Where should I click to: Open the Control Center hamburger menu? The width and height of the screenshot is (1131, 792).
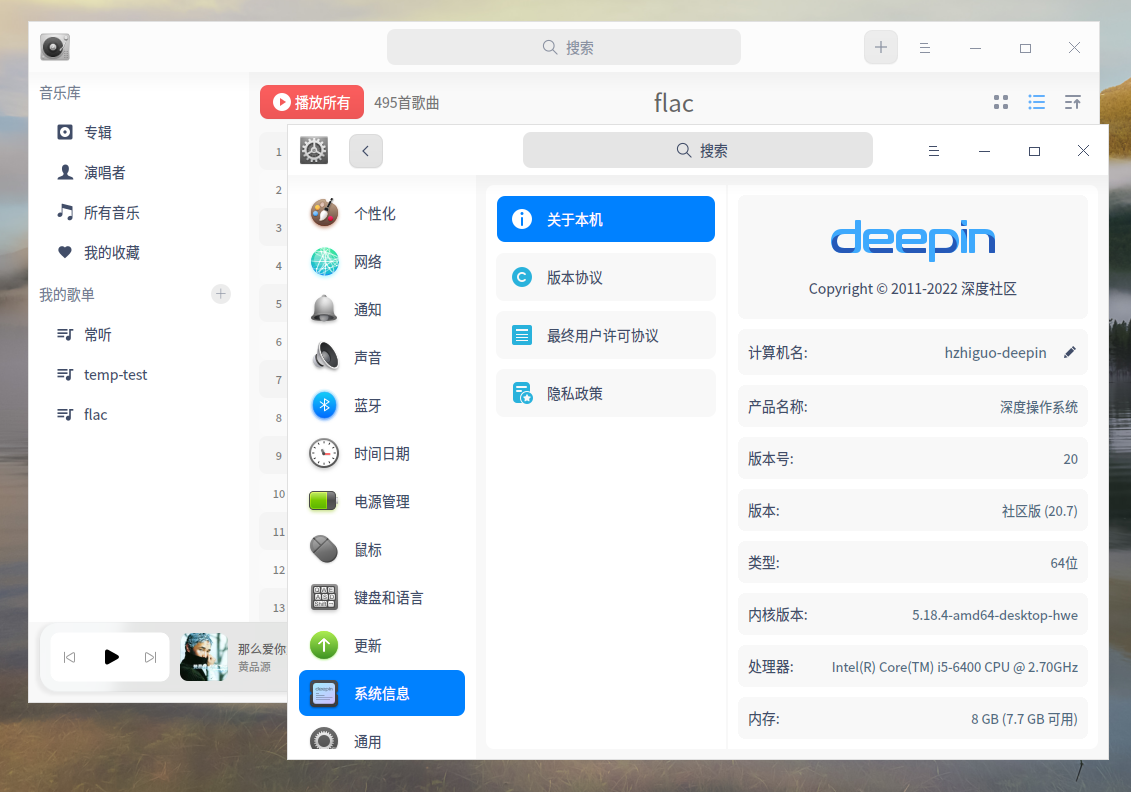pos(933,150)
